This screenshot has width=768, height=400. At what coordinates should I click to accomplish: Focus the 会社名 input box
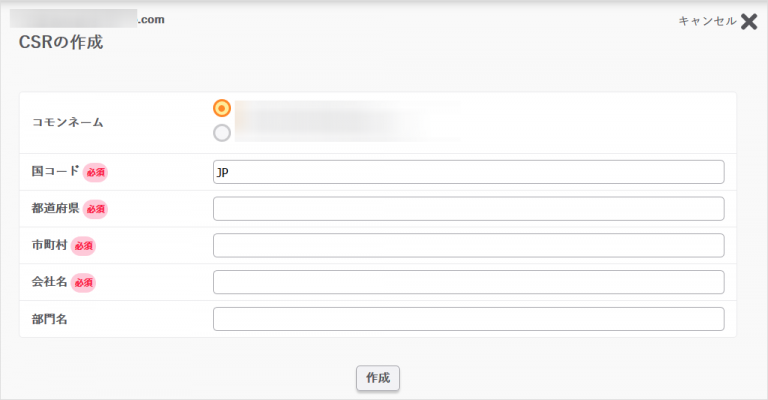coord(468,282)
